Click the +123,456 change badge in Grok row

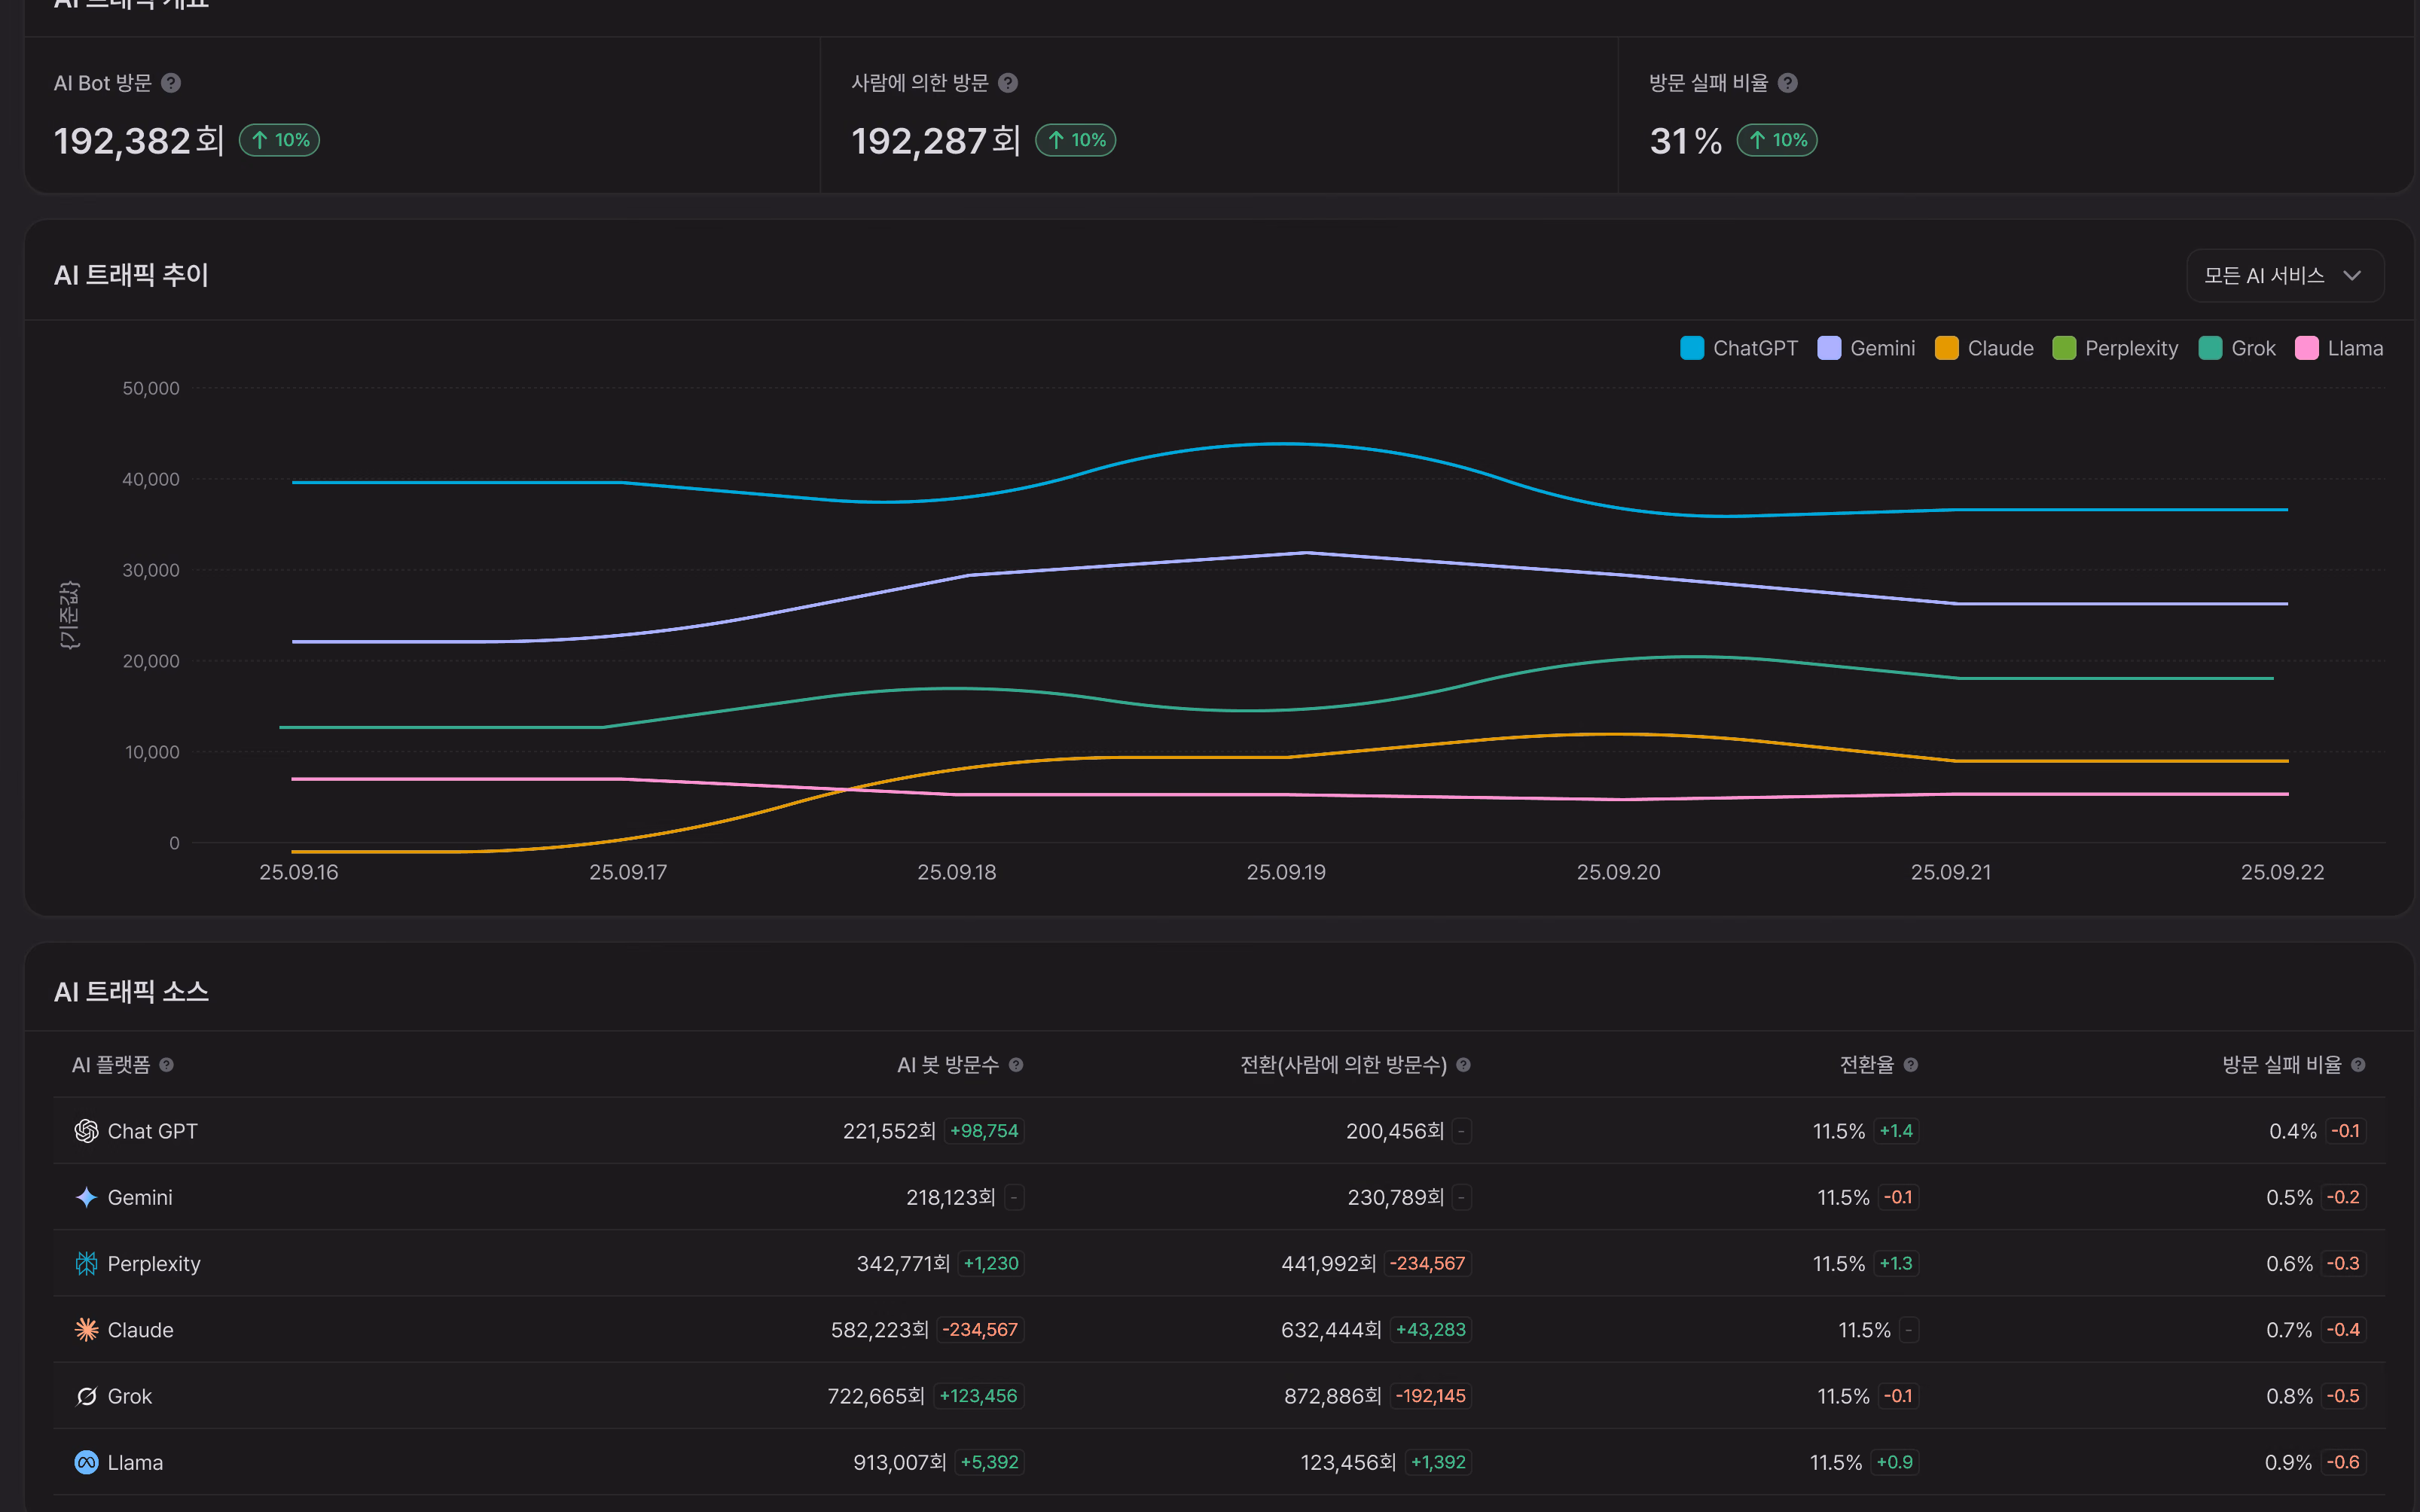coord(978,1396)
